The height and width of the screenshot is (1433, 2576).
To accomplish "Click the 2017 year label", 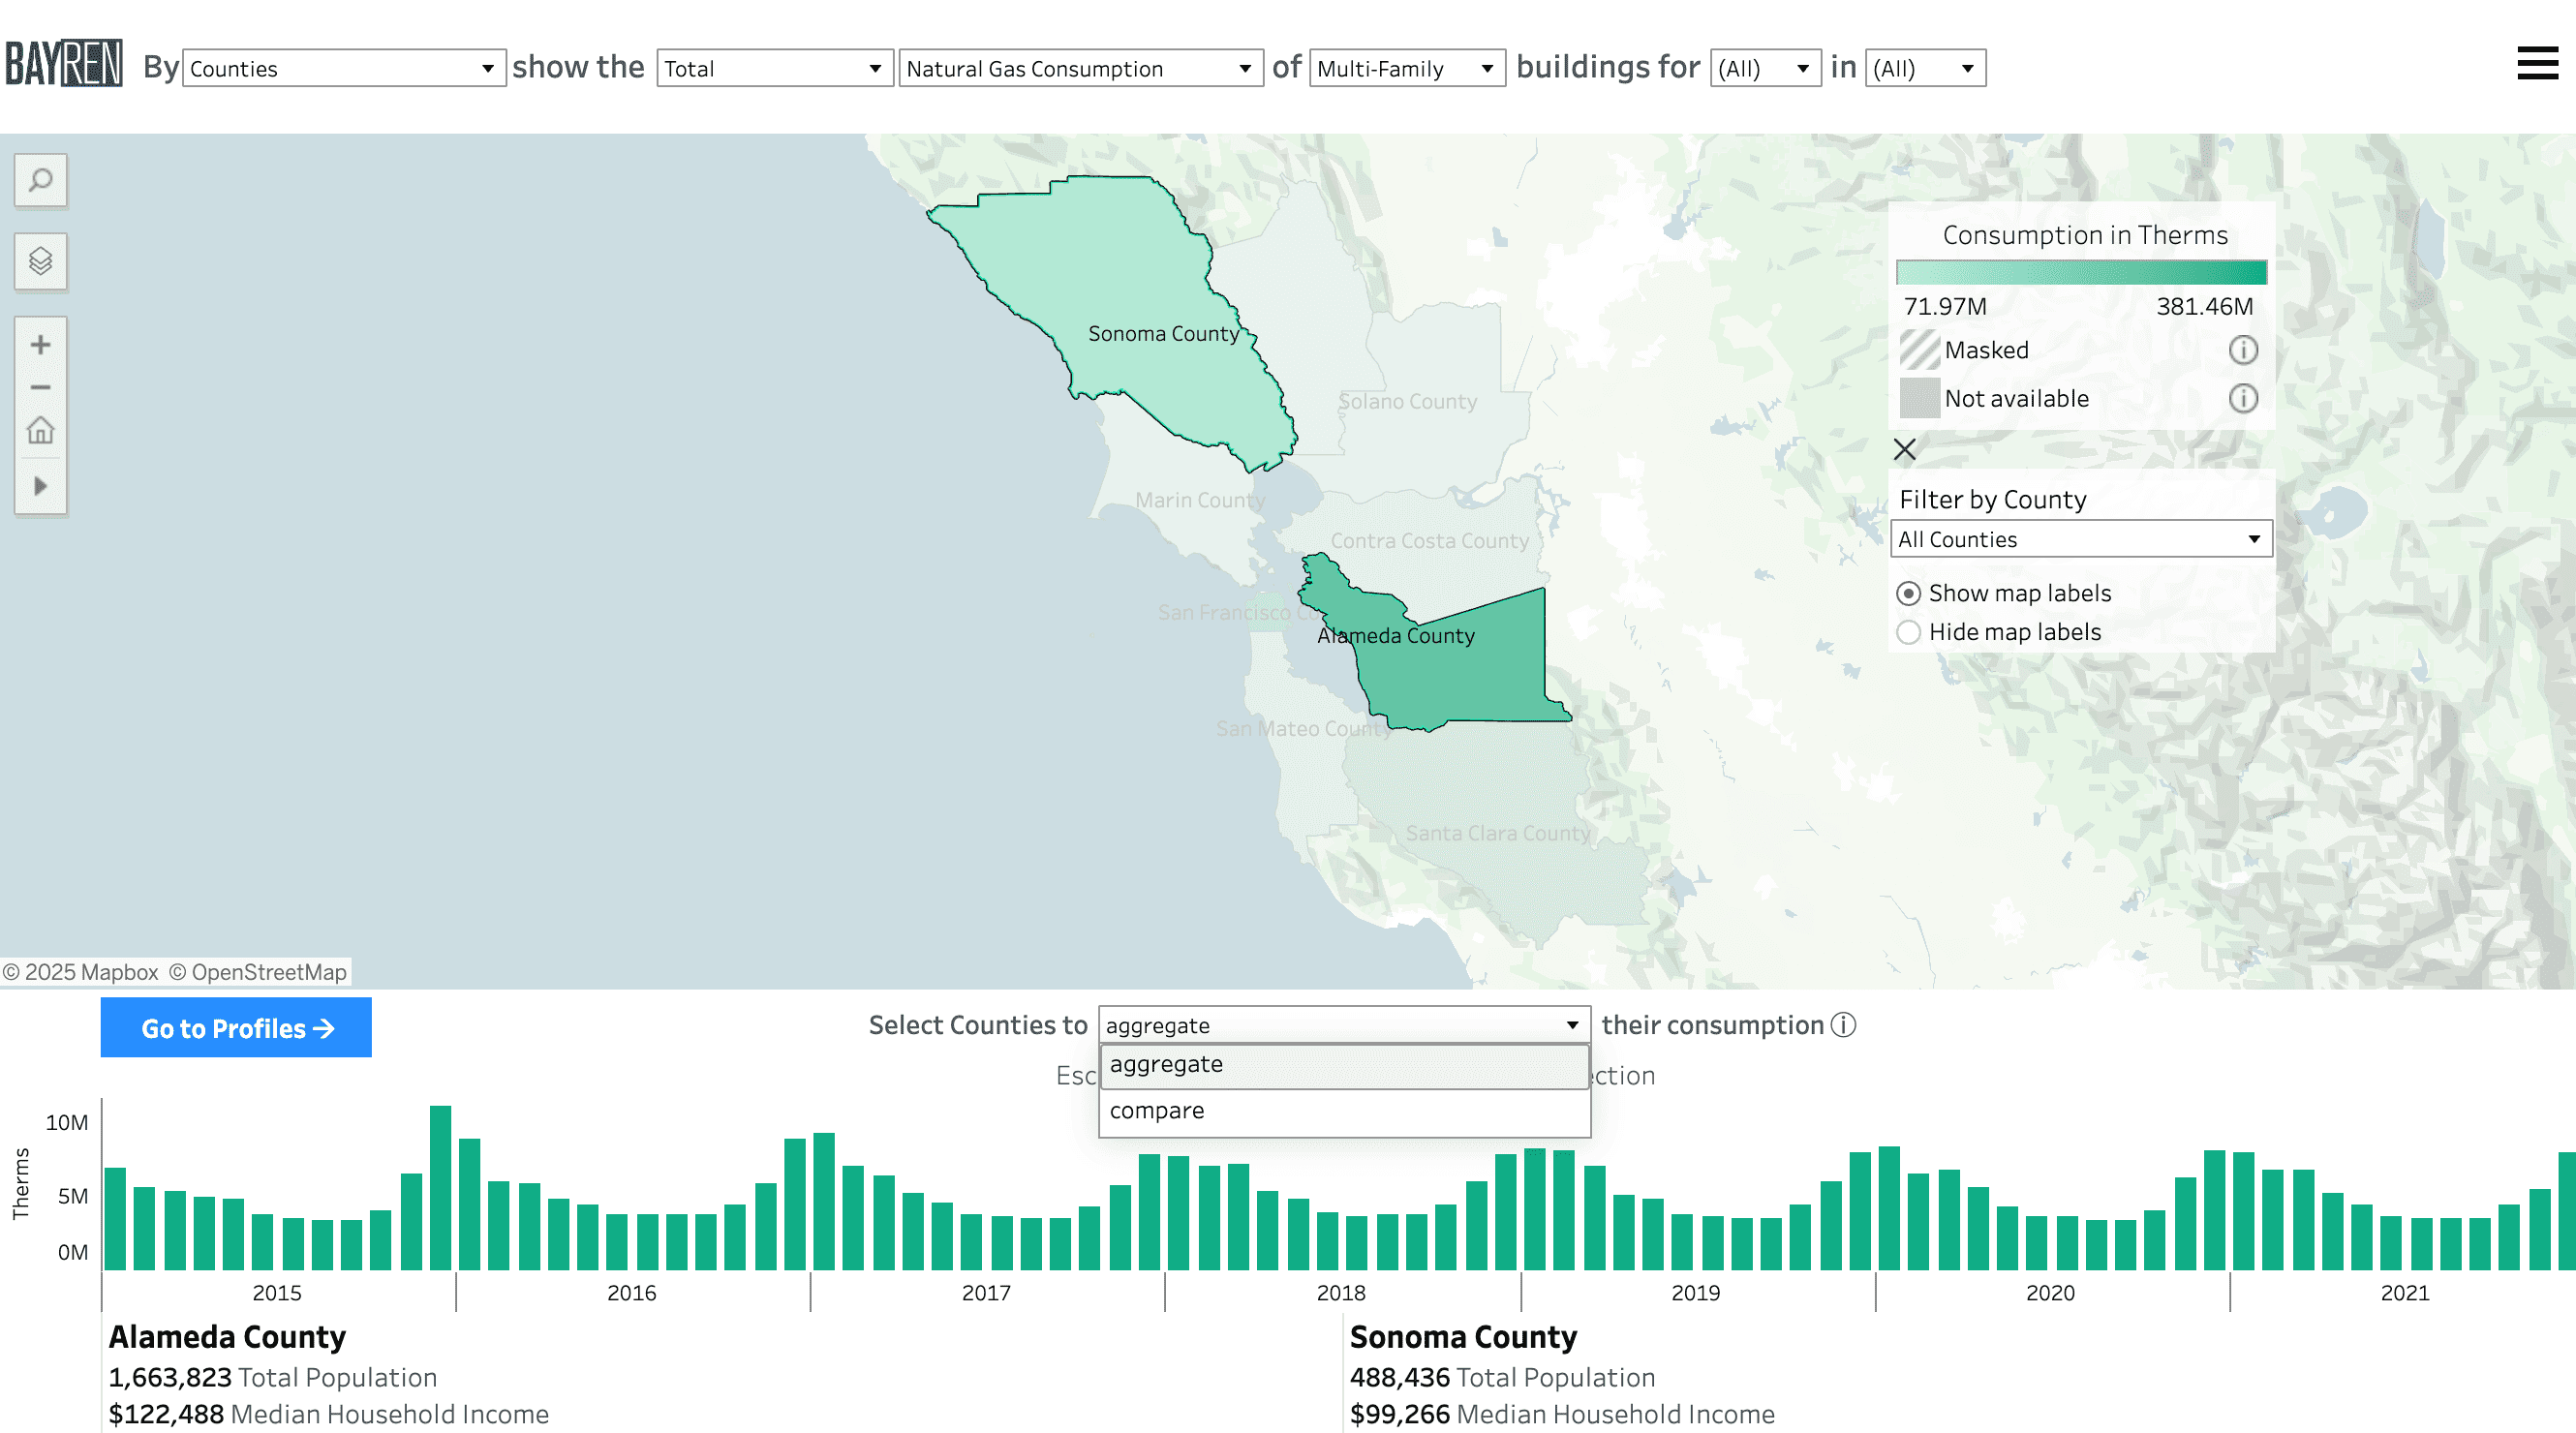I will point(986,1292).
